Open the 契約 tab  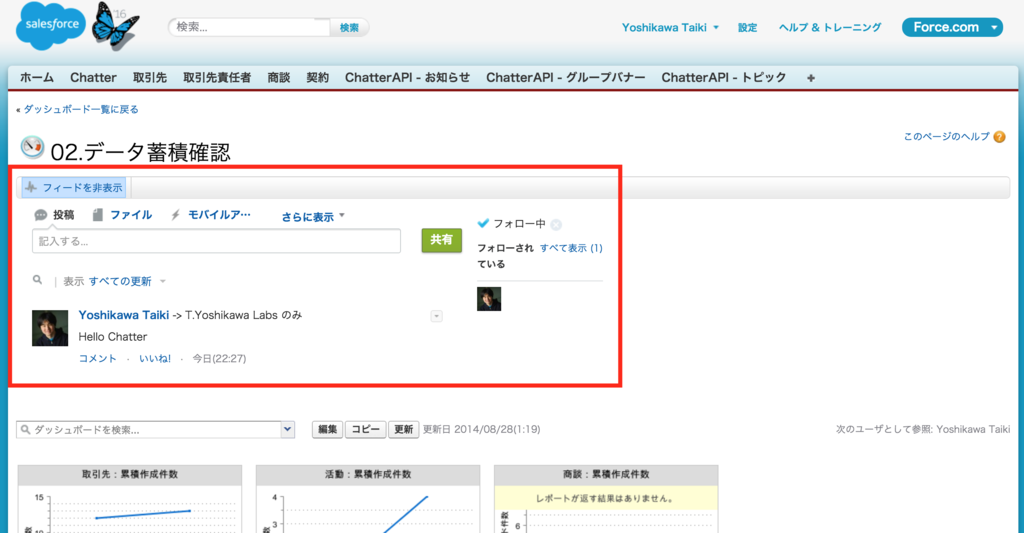[317, 78]
